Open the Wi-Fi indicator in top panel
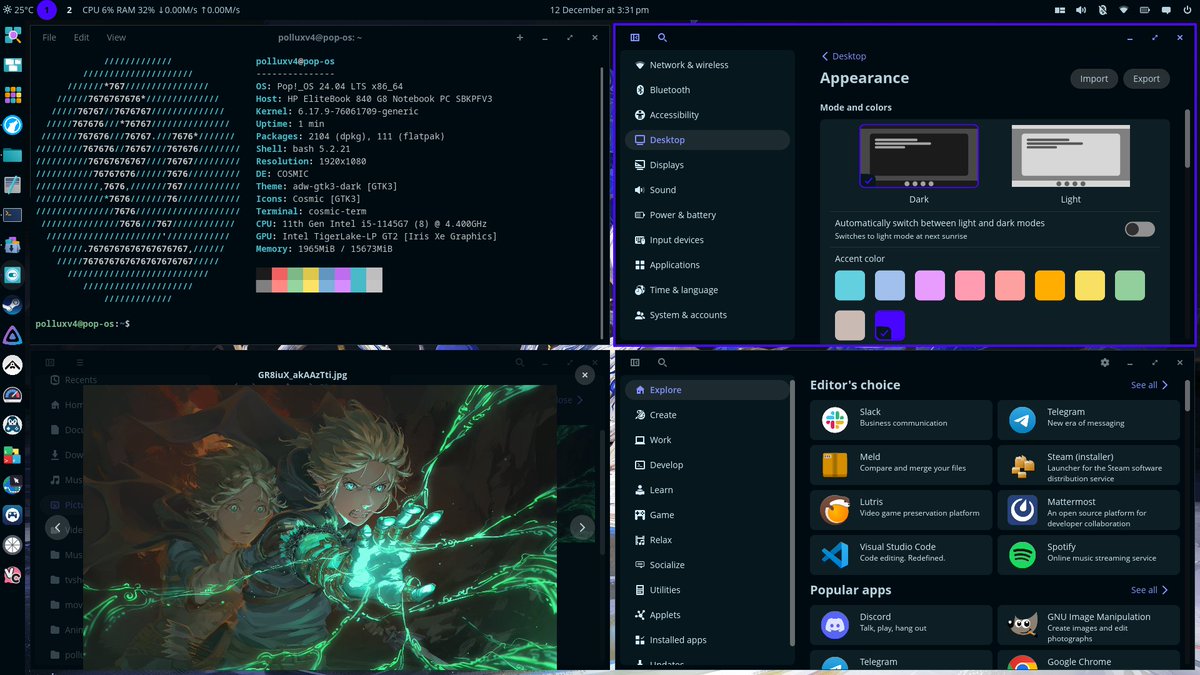 pos(1123,10)
